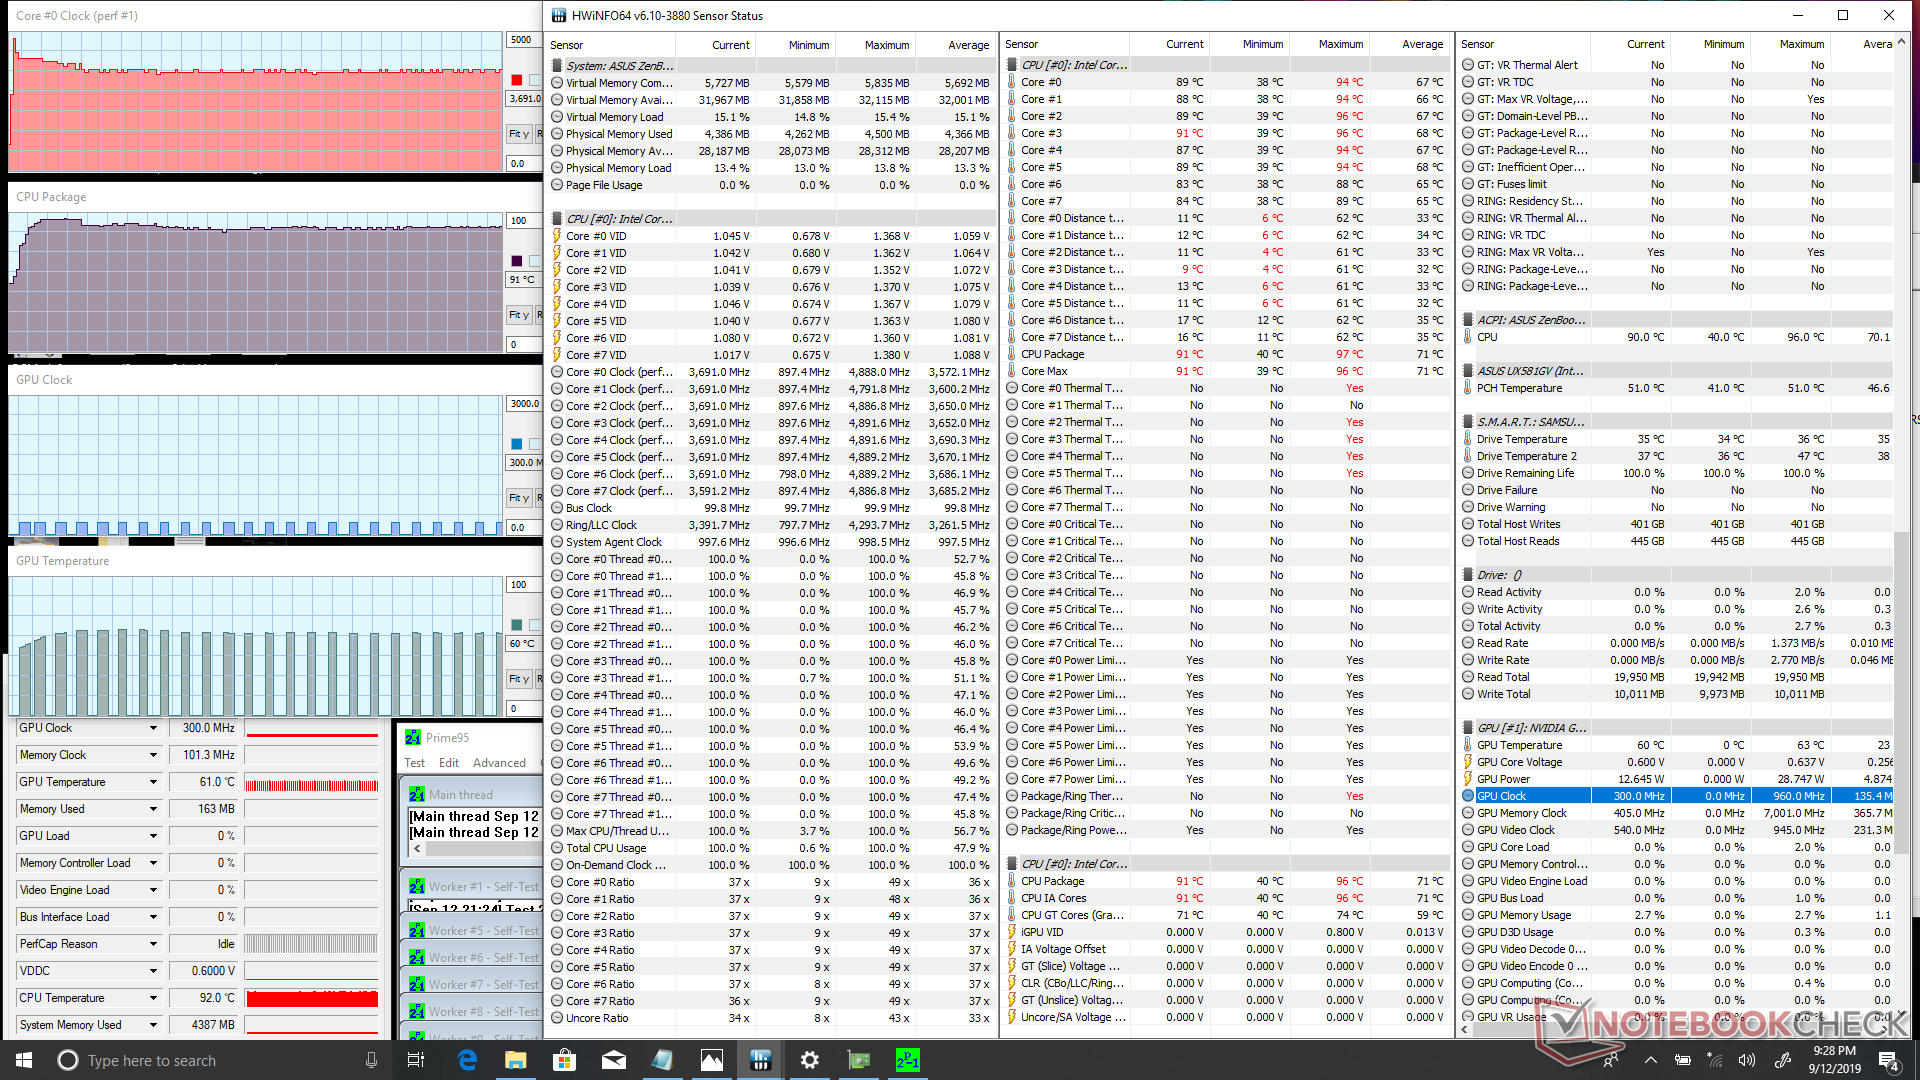Click the red swatch in Core #0 Clock graph

tap(516, 80)
